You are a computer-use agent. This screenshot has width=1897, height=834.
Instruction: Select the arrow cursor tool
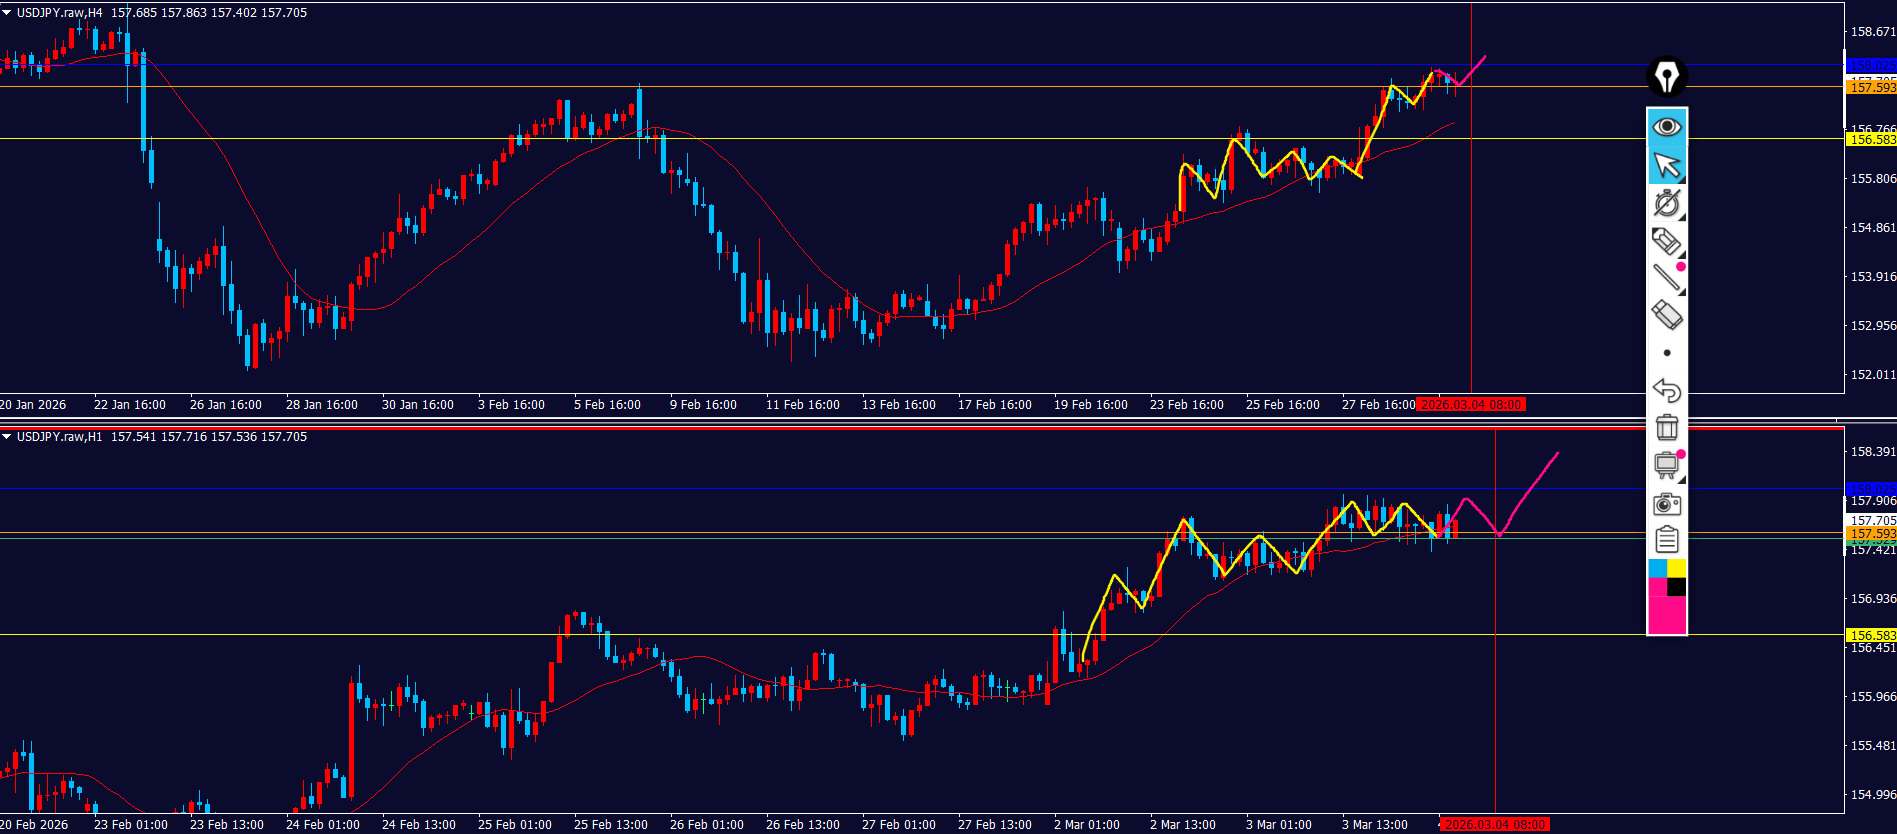click(1666, 165)
